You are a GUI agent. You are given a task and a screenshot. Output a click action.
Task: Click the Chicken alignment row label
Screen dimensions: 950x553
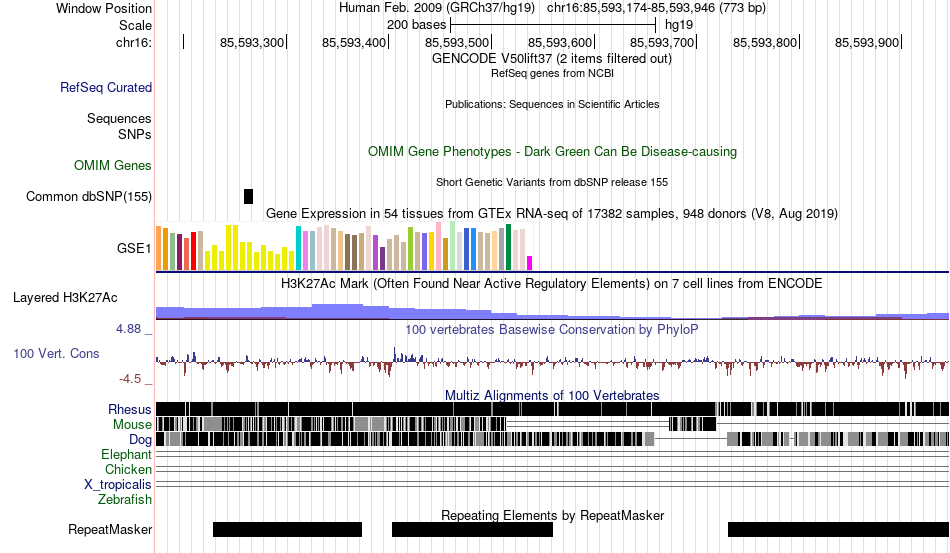tap(128, 469)
